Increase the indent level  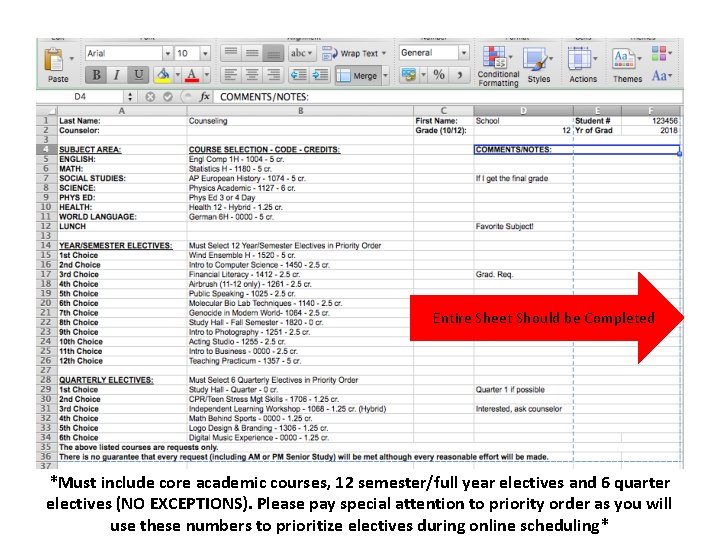[x=320, y=75]
